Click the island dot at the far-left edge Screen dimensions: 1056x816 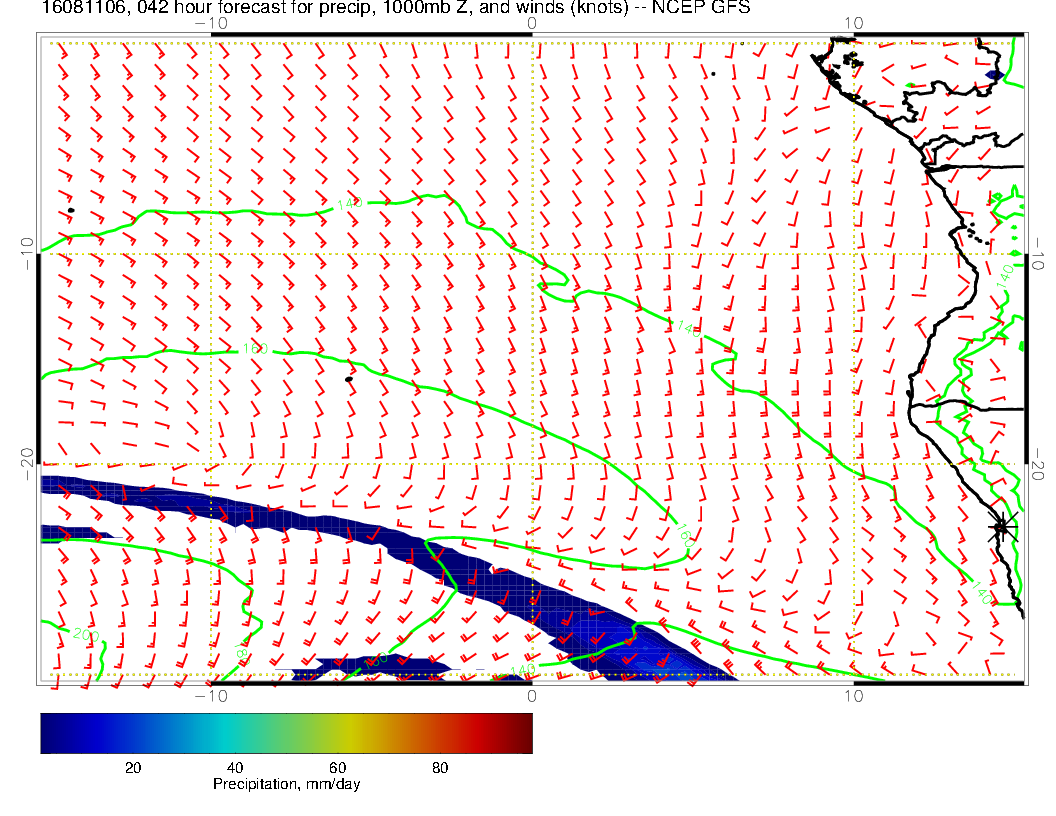coord(72,210)
